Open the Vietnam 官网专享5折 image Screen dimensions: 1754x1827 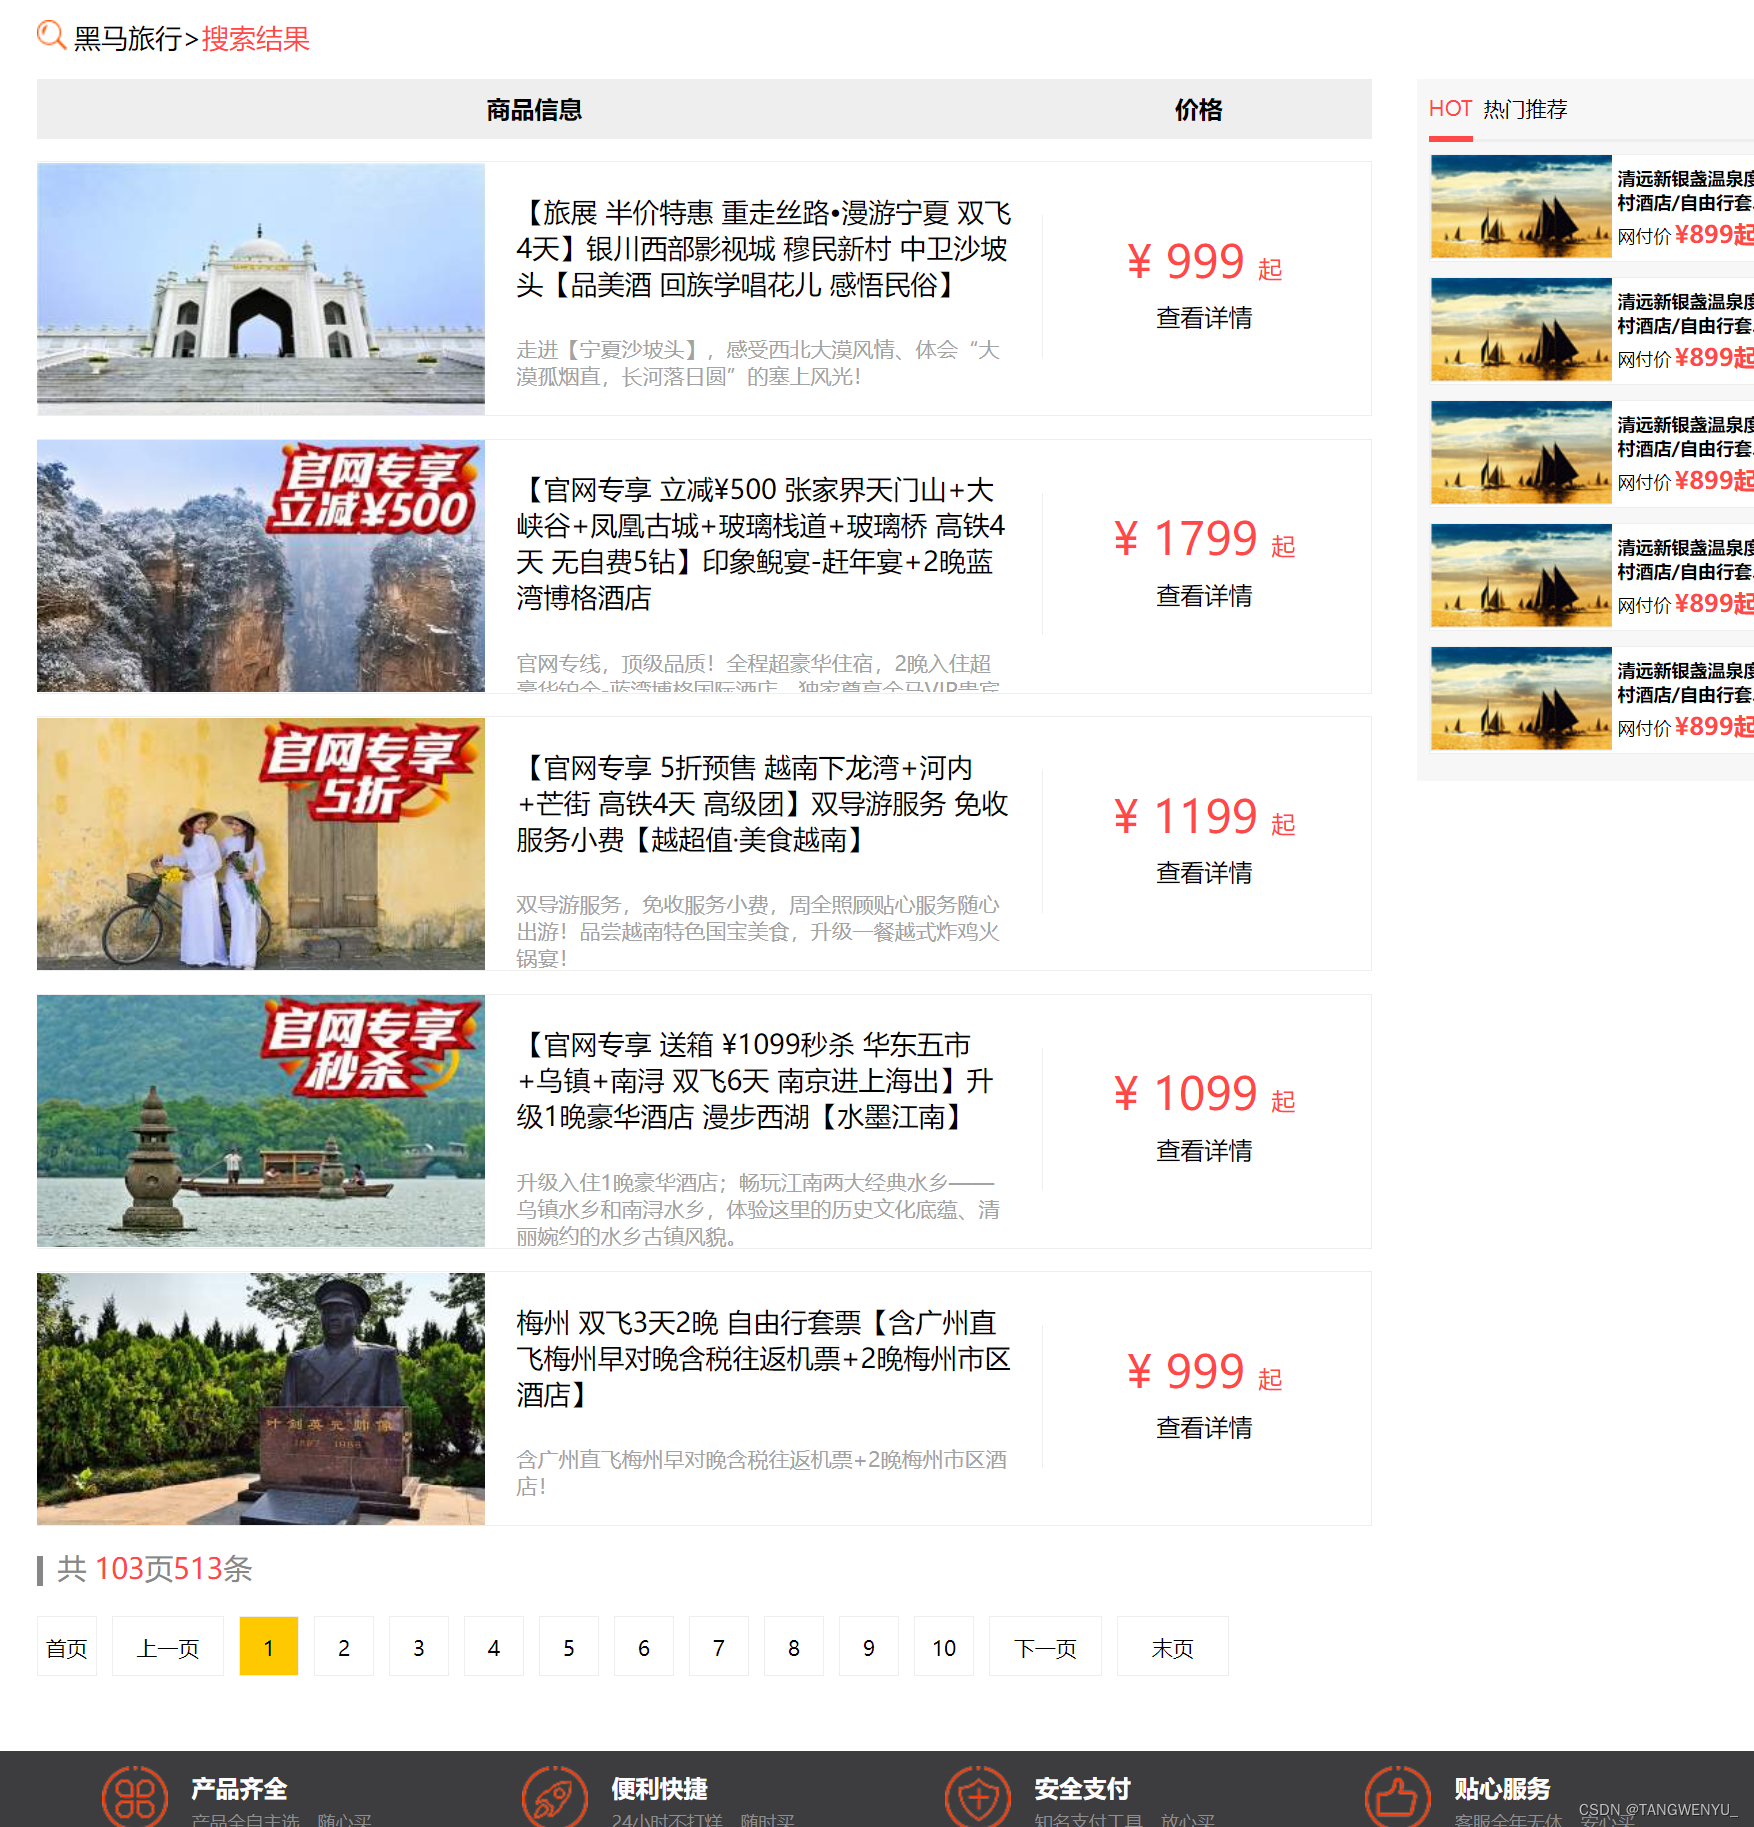(261, 844)
